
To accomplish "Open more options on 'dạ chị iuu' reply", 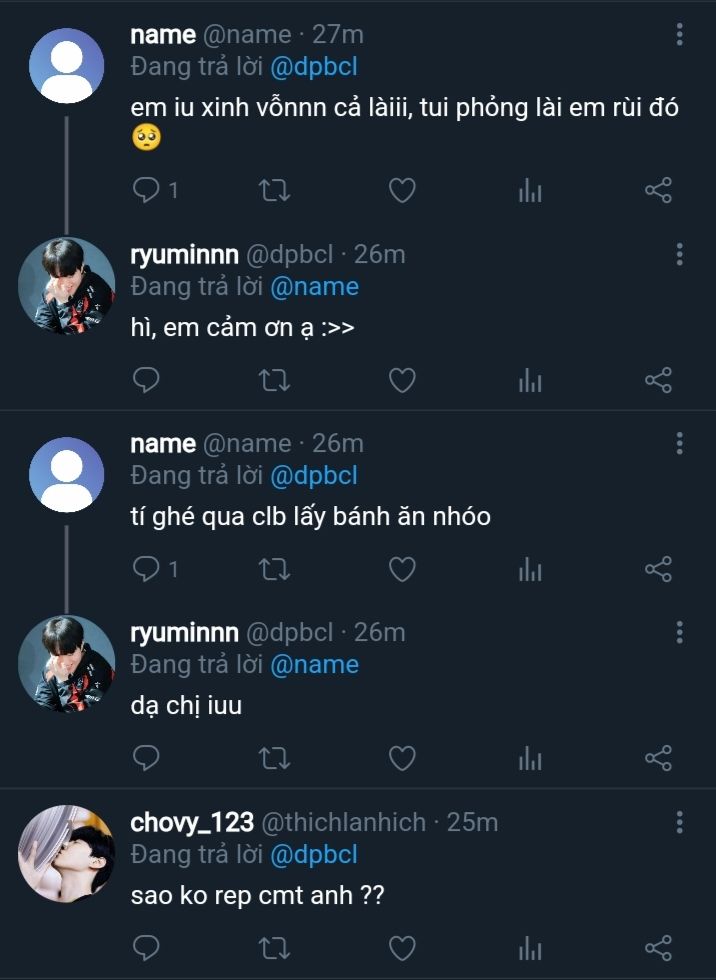I will coord(679,633).
